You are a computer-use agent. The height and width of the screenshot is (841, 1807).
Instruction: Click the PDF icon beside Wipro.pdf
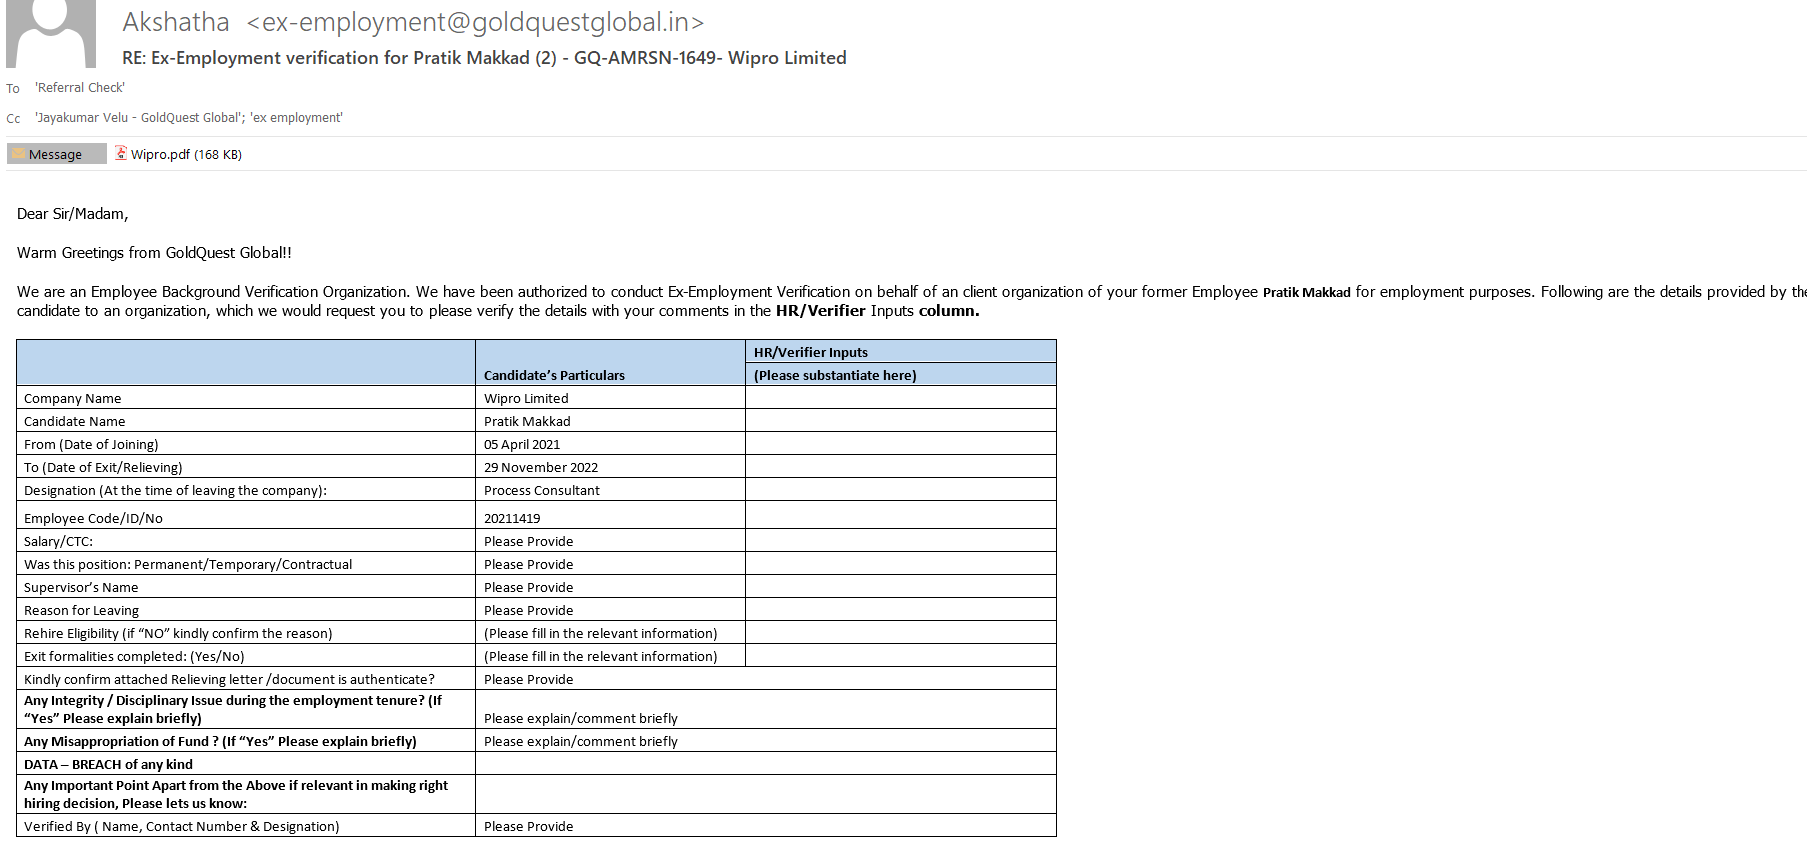(x=121, y=154)
